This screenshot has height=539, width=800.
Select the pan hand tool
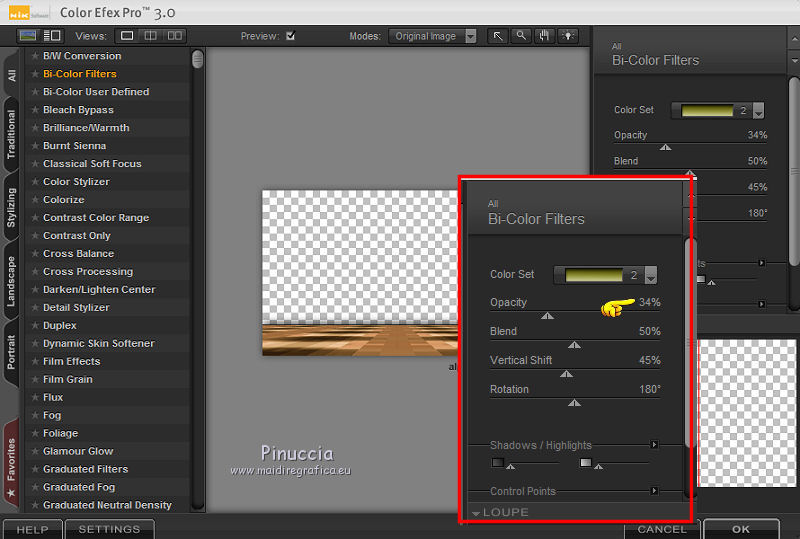click(x=544, y=36)
